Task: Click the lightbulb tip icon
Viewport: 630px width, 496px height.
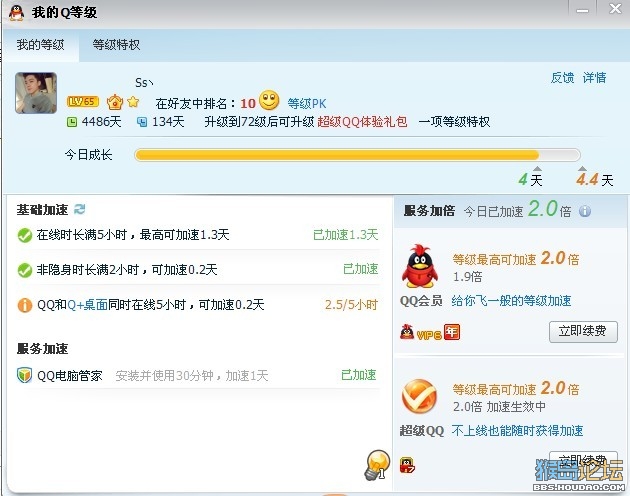Action: click(377, 465)
